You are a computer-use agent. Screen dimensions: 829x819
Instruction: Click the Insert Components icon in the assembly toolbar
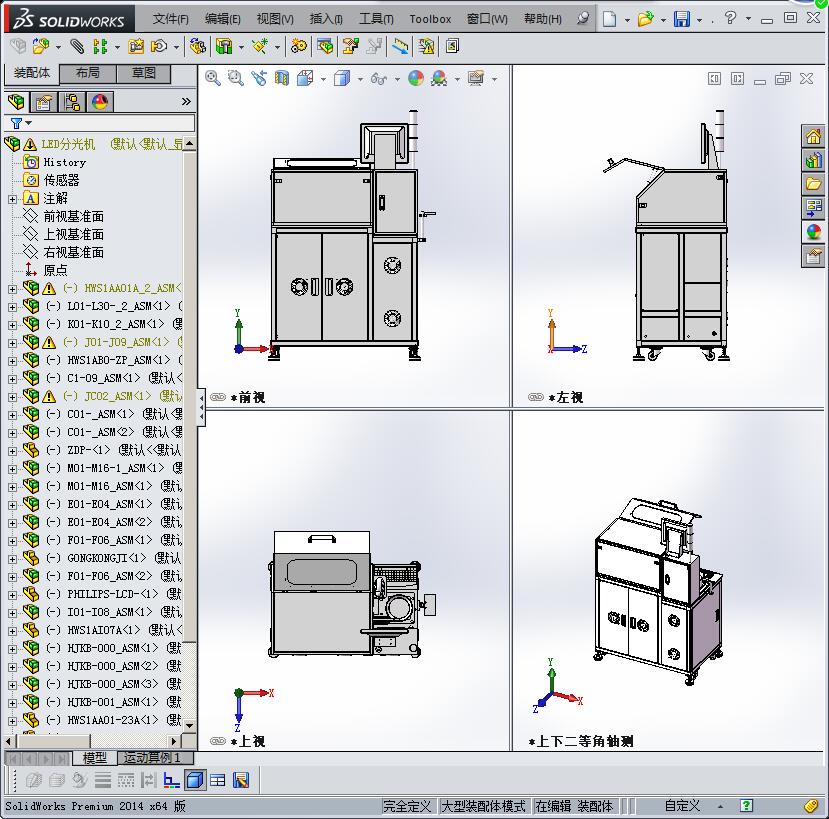[41, 47]
